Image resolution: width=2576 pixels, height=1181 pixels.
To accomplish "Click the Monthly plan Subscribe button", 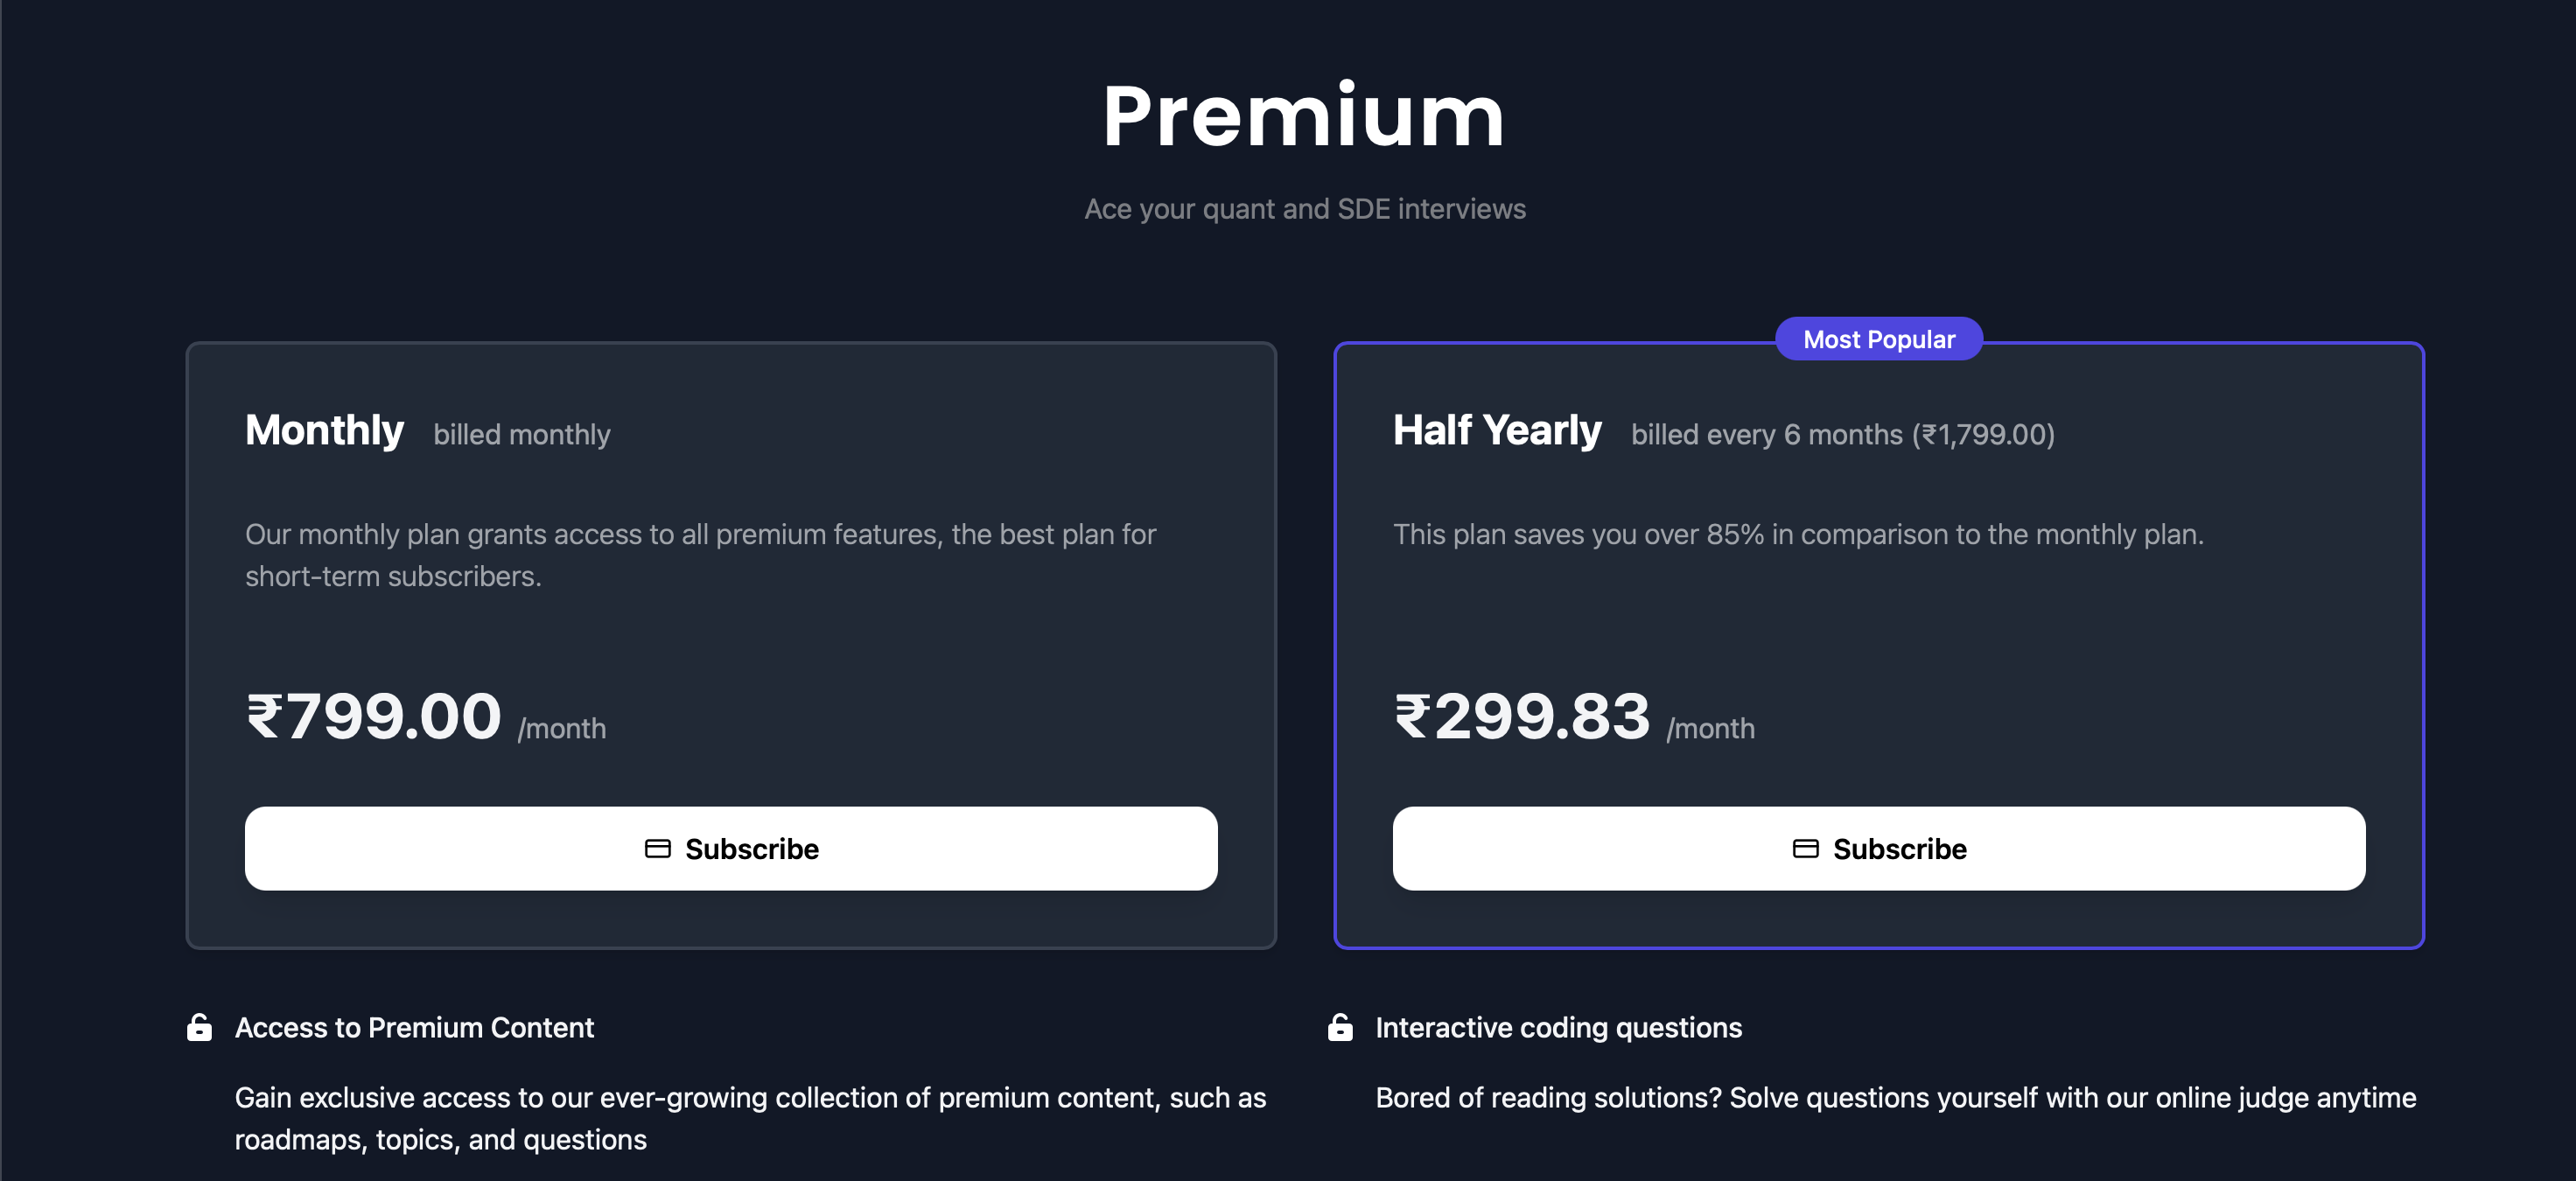I will pyautogui.click(x=730, y=848).
